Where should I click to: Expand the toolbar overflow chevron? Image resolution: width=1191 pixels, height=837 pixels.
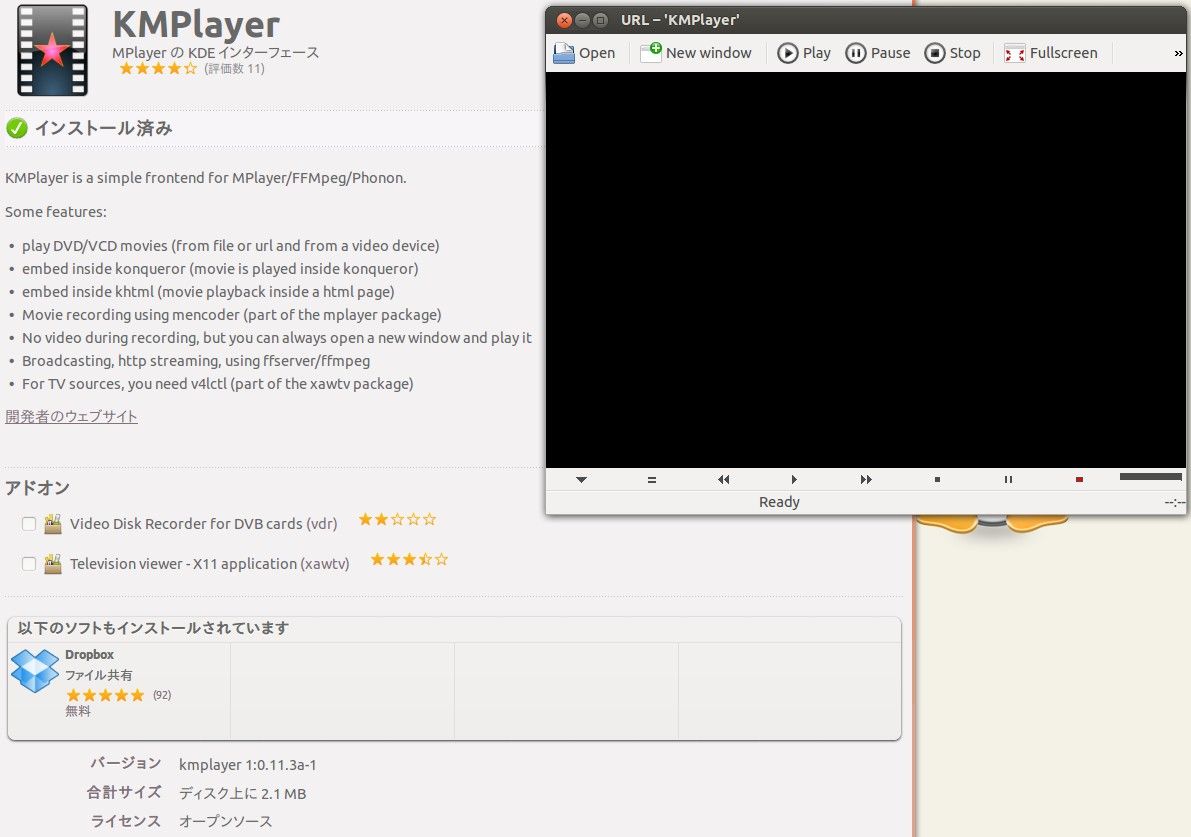(x=1178, y=53)
